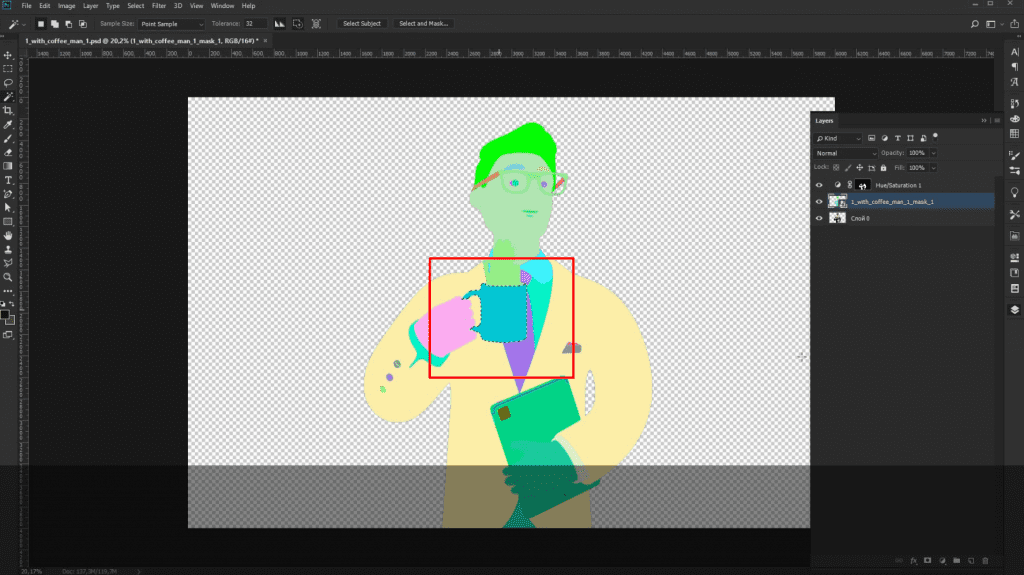The image size is (1024, 575).
Task: Open the Kind filter dropdown
Action: pos(839,139)
